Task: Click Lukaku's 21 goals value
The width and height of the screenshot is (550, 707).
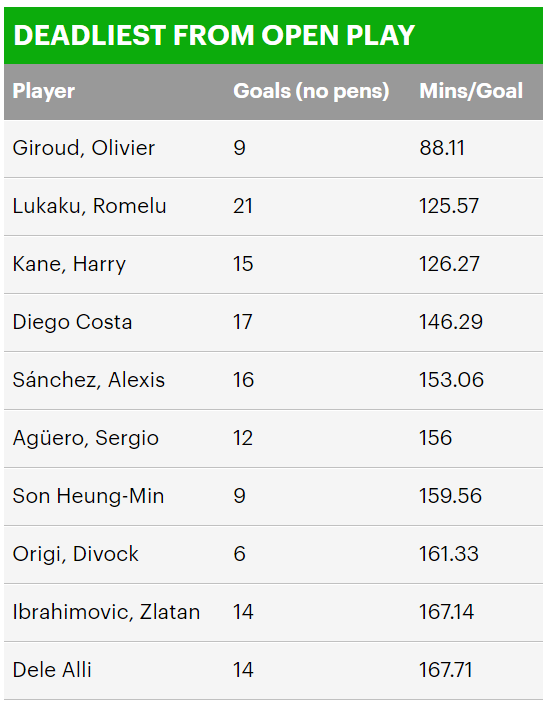Action: pos(243,206)
